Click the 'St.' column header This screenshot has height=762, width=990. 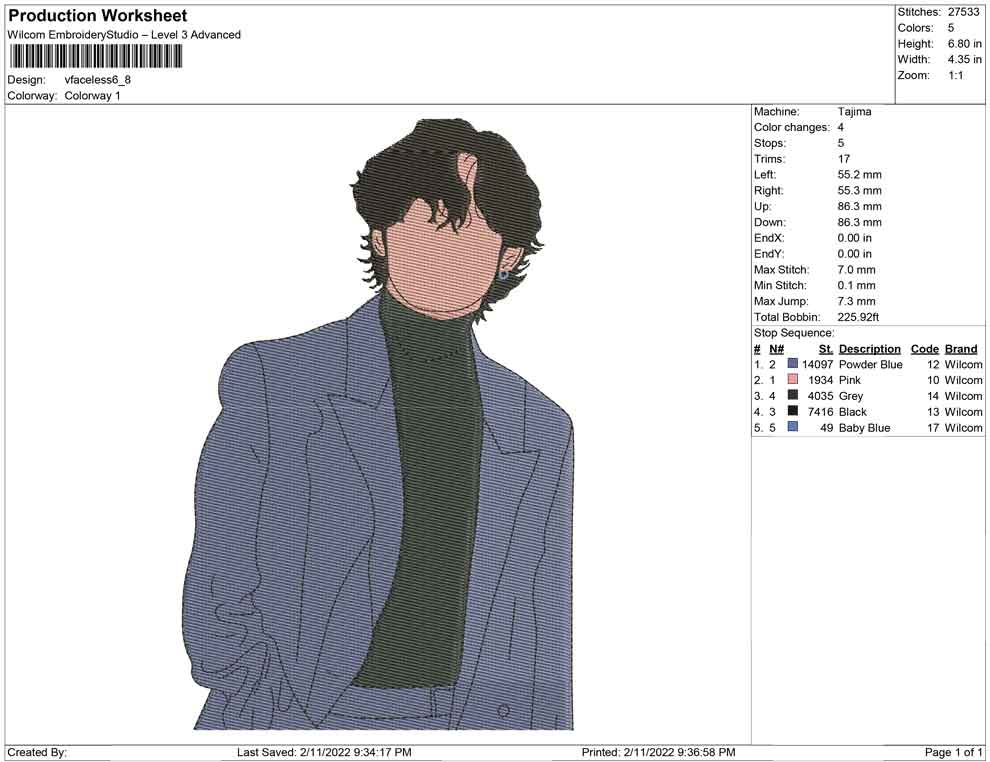[x=826, y=349]
